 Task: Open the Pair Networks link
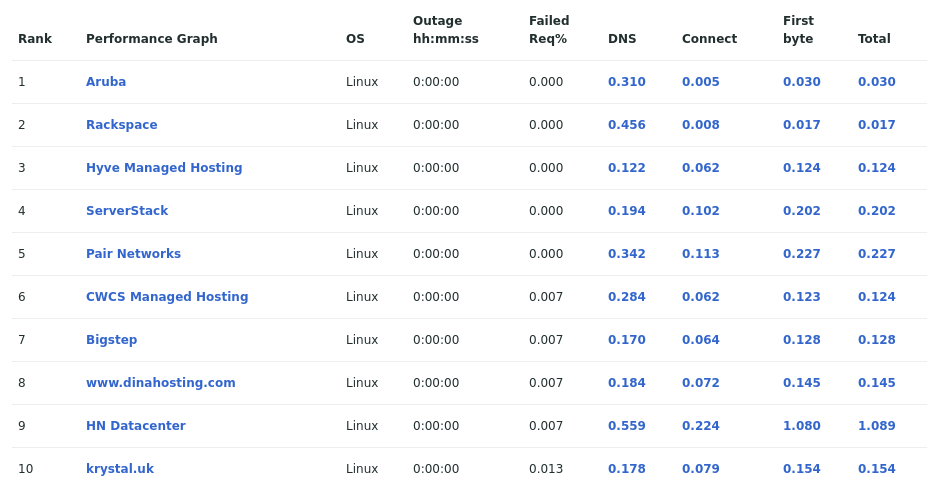[x=134, y=253]
